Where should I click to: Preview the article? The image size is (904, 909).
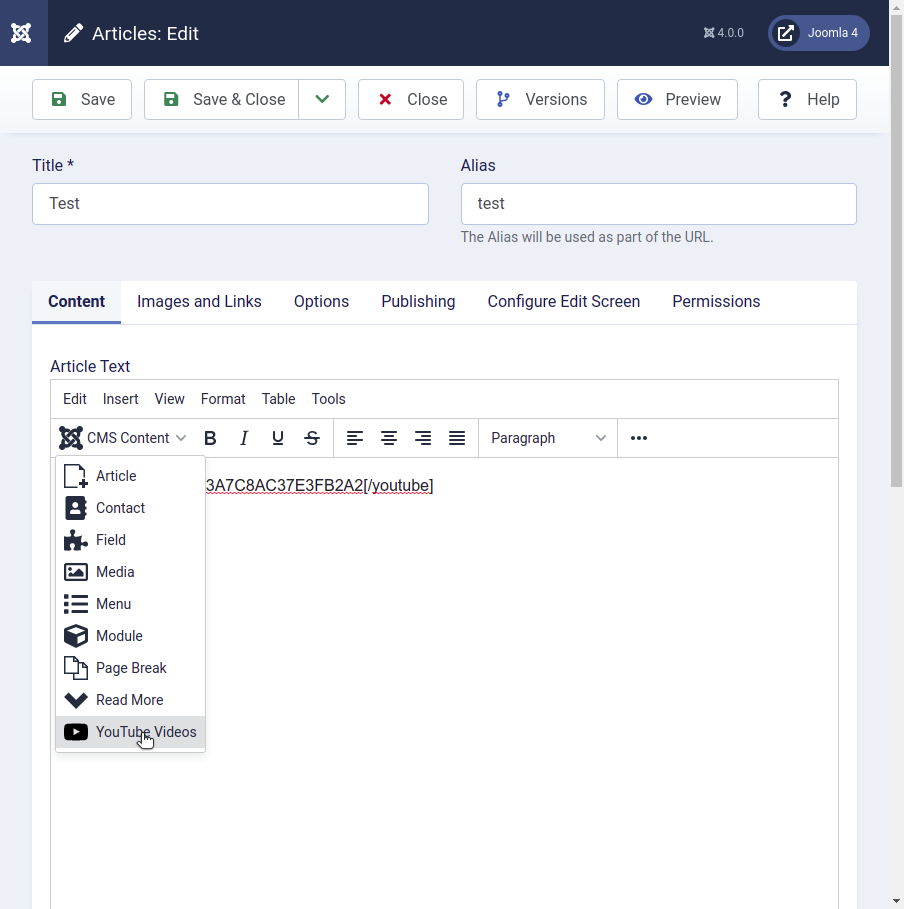click(677, 100)
